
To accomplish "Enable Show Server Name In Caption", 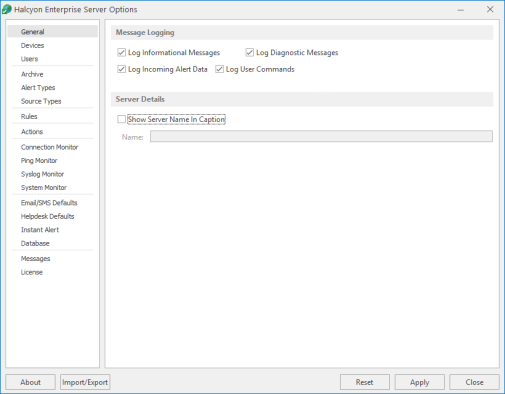I will 121,119.
